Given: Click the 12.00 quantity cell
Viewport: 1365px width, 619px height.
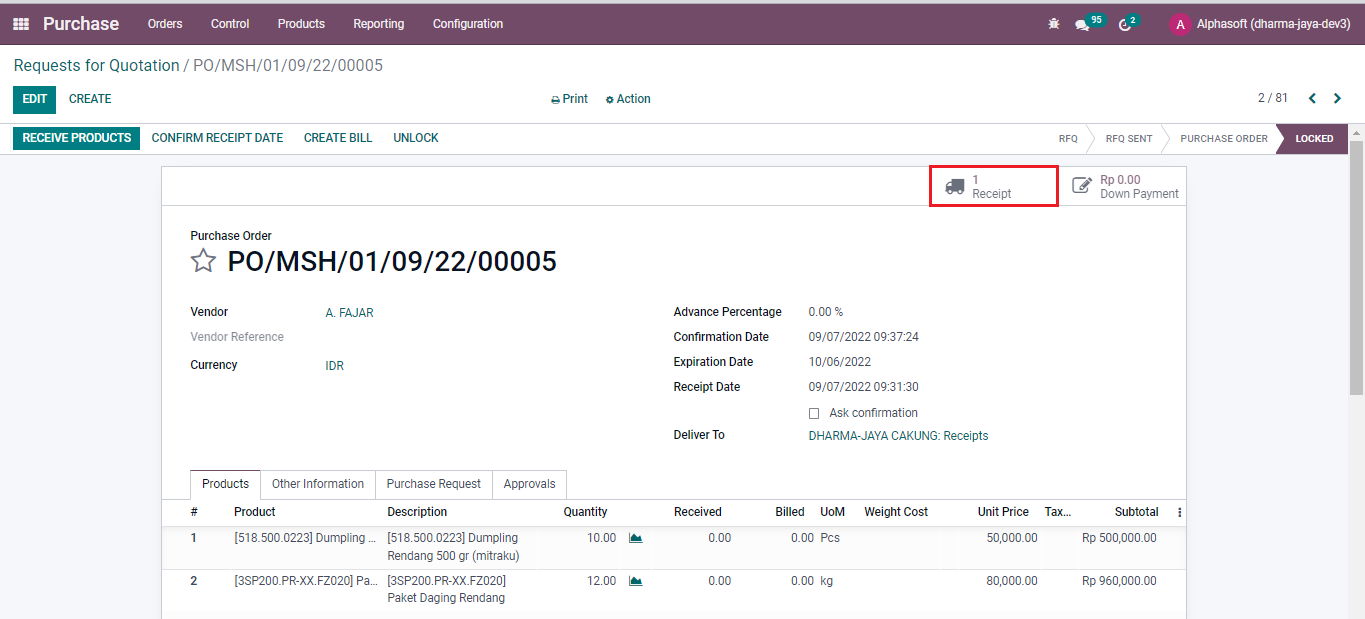Looking at the screenshot, I should (x=601, y=580).
